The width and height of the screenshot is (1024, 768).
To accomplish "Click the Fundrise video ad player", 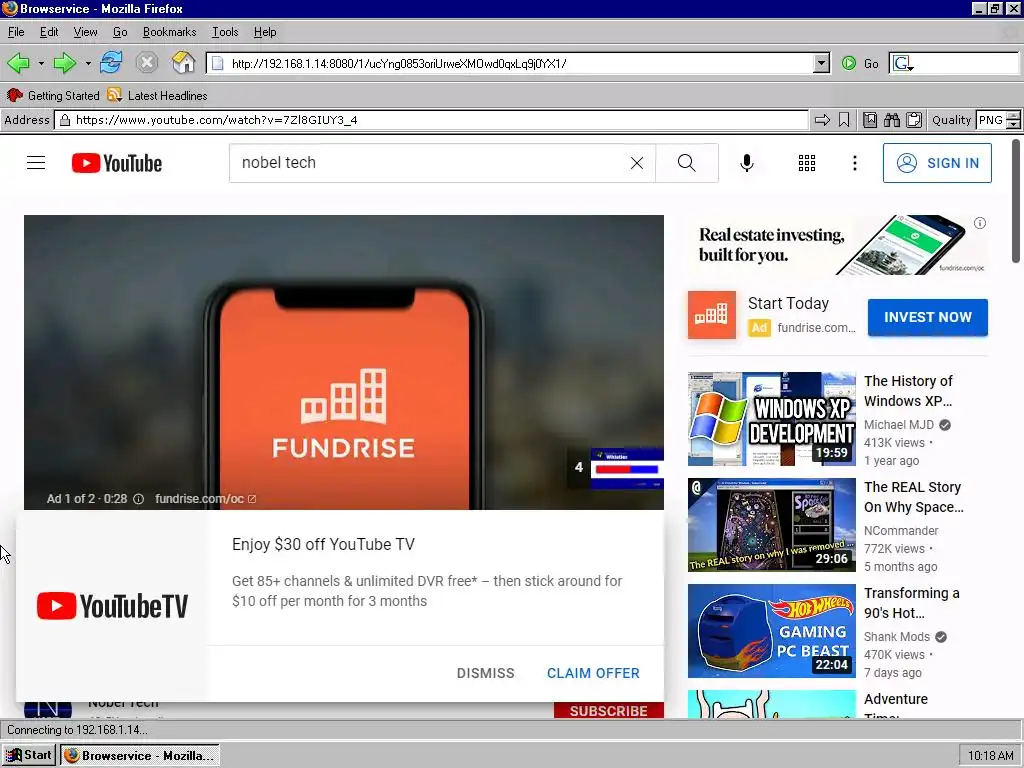I will [x=344, y=362].
